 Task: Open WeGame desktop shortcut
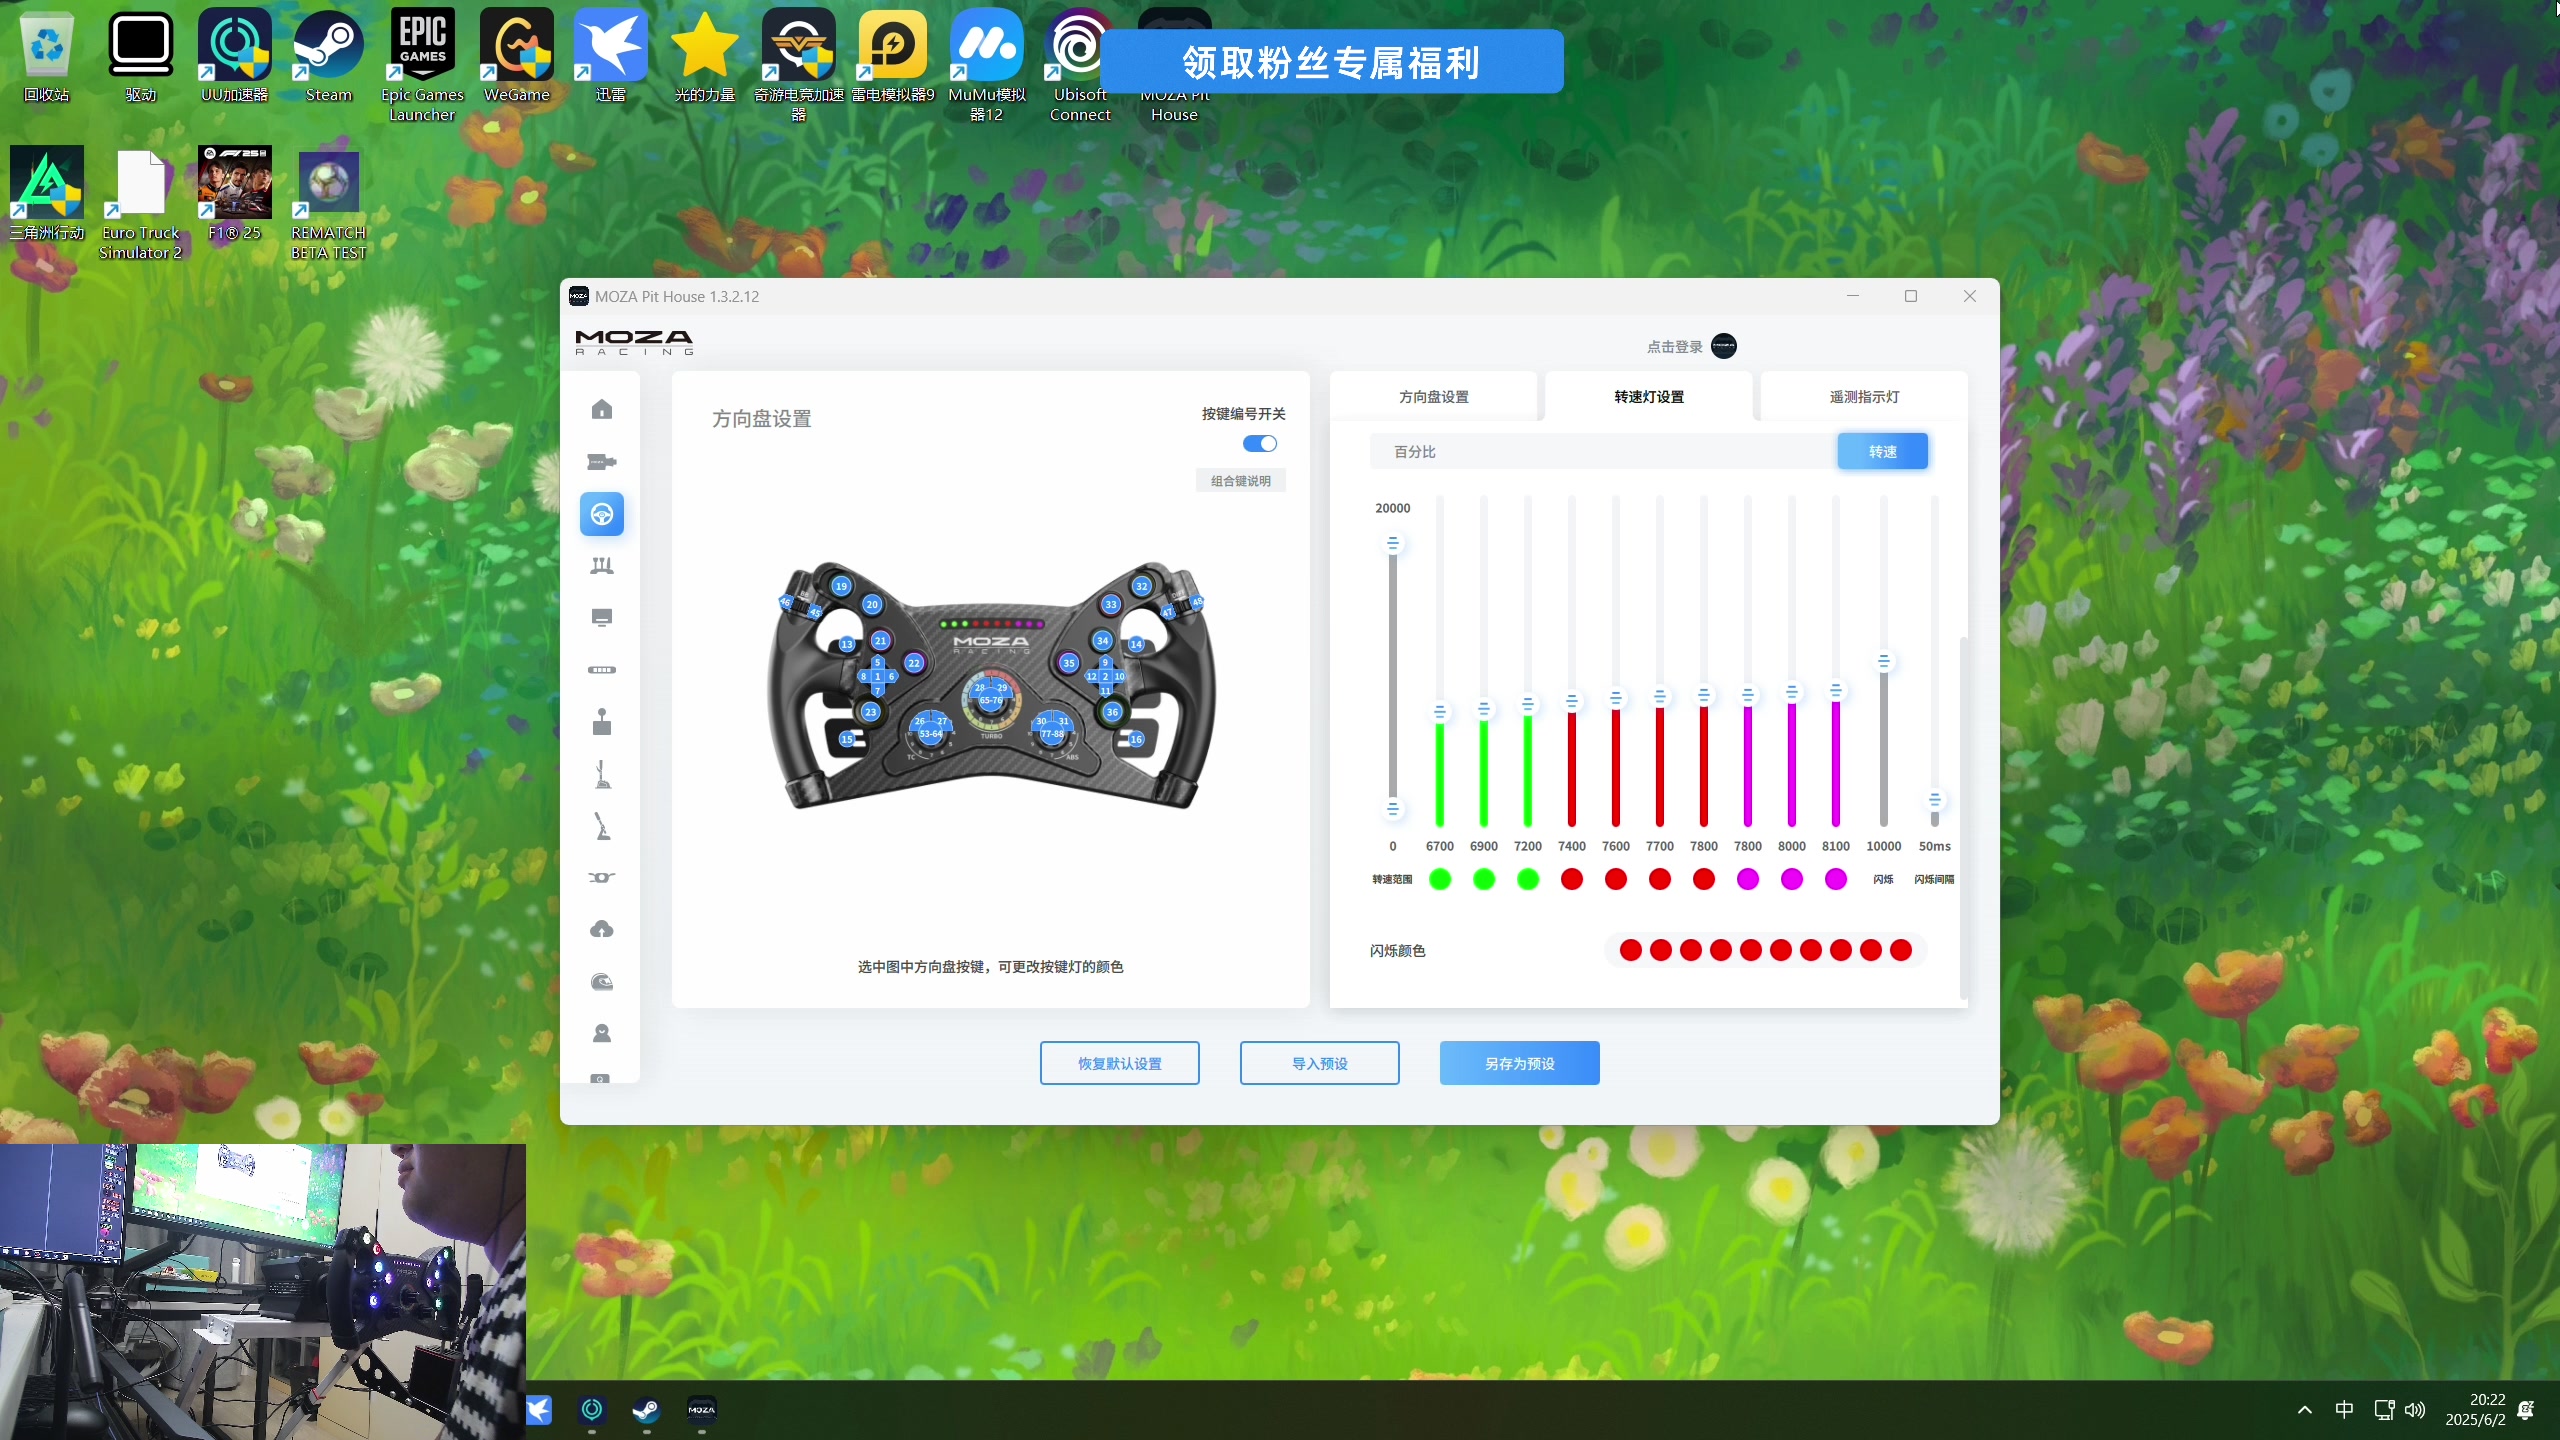[x=516, y=56]
